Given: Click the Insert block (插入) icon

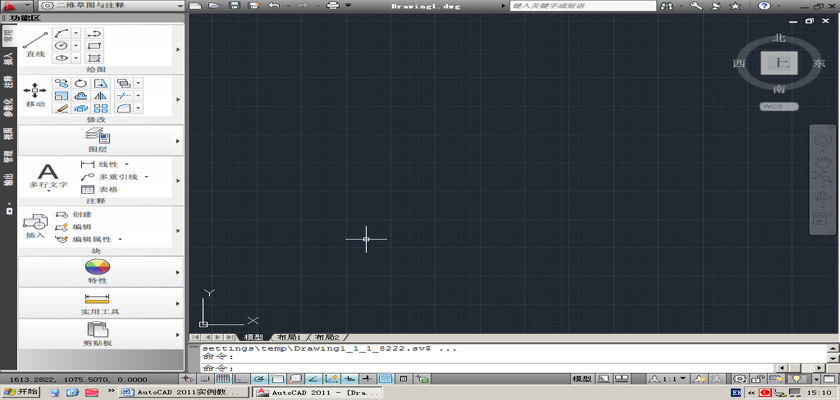Looking at the screenshot, I should coord(35,227).
